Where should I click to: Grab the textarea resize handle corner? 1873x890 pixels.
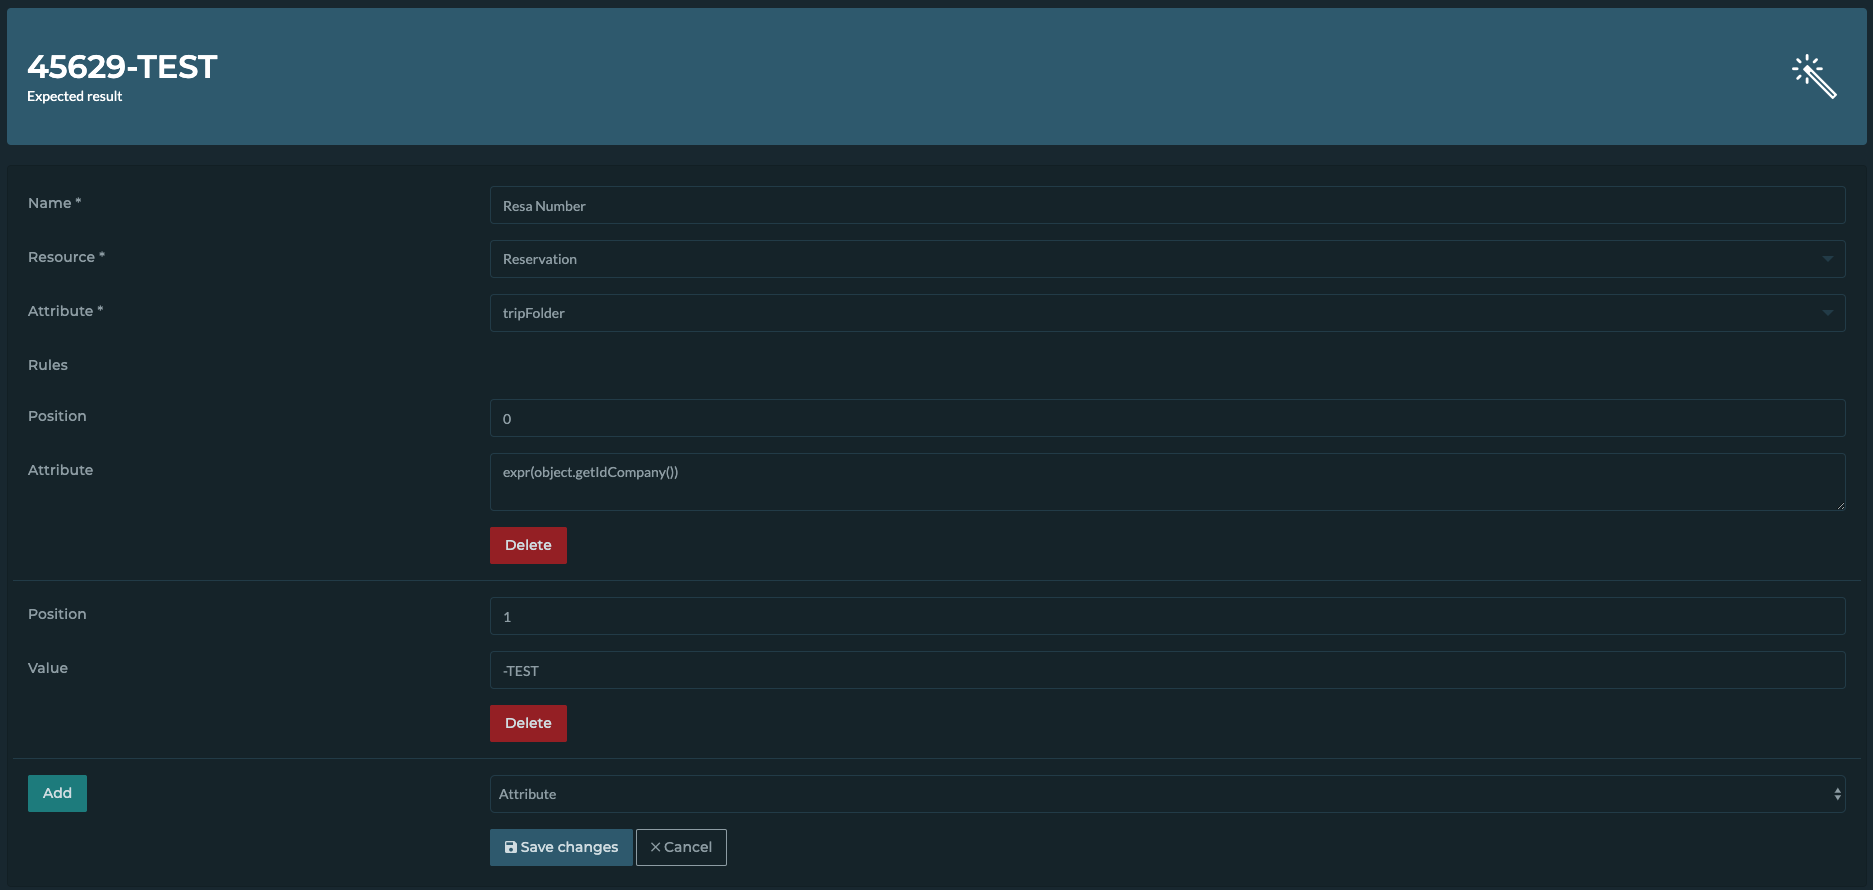[x=1840, y=505]
